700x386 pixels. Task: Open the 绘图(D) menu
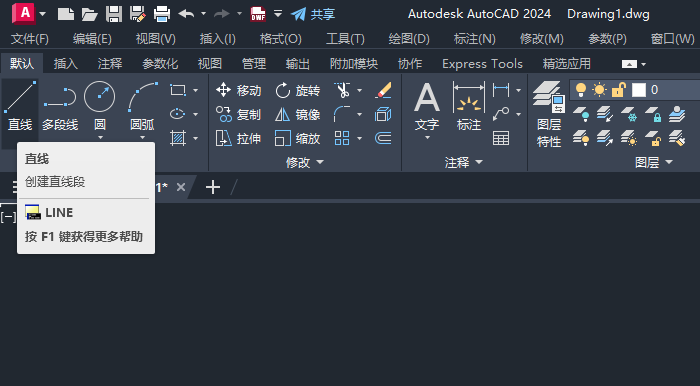[409, 39]
